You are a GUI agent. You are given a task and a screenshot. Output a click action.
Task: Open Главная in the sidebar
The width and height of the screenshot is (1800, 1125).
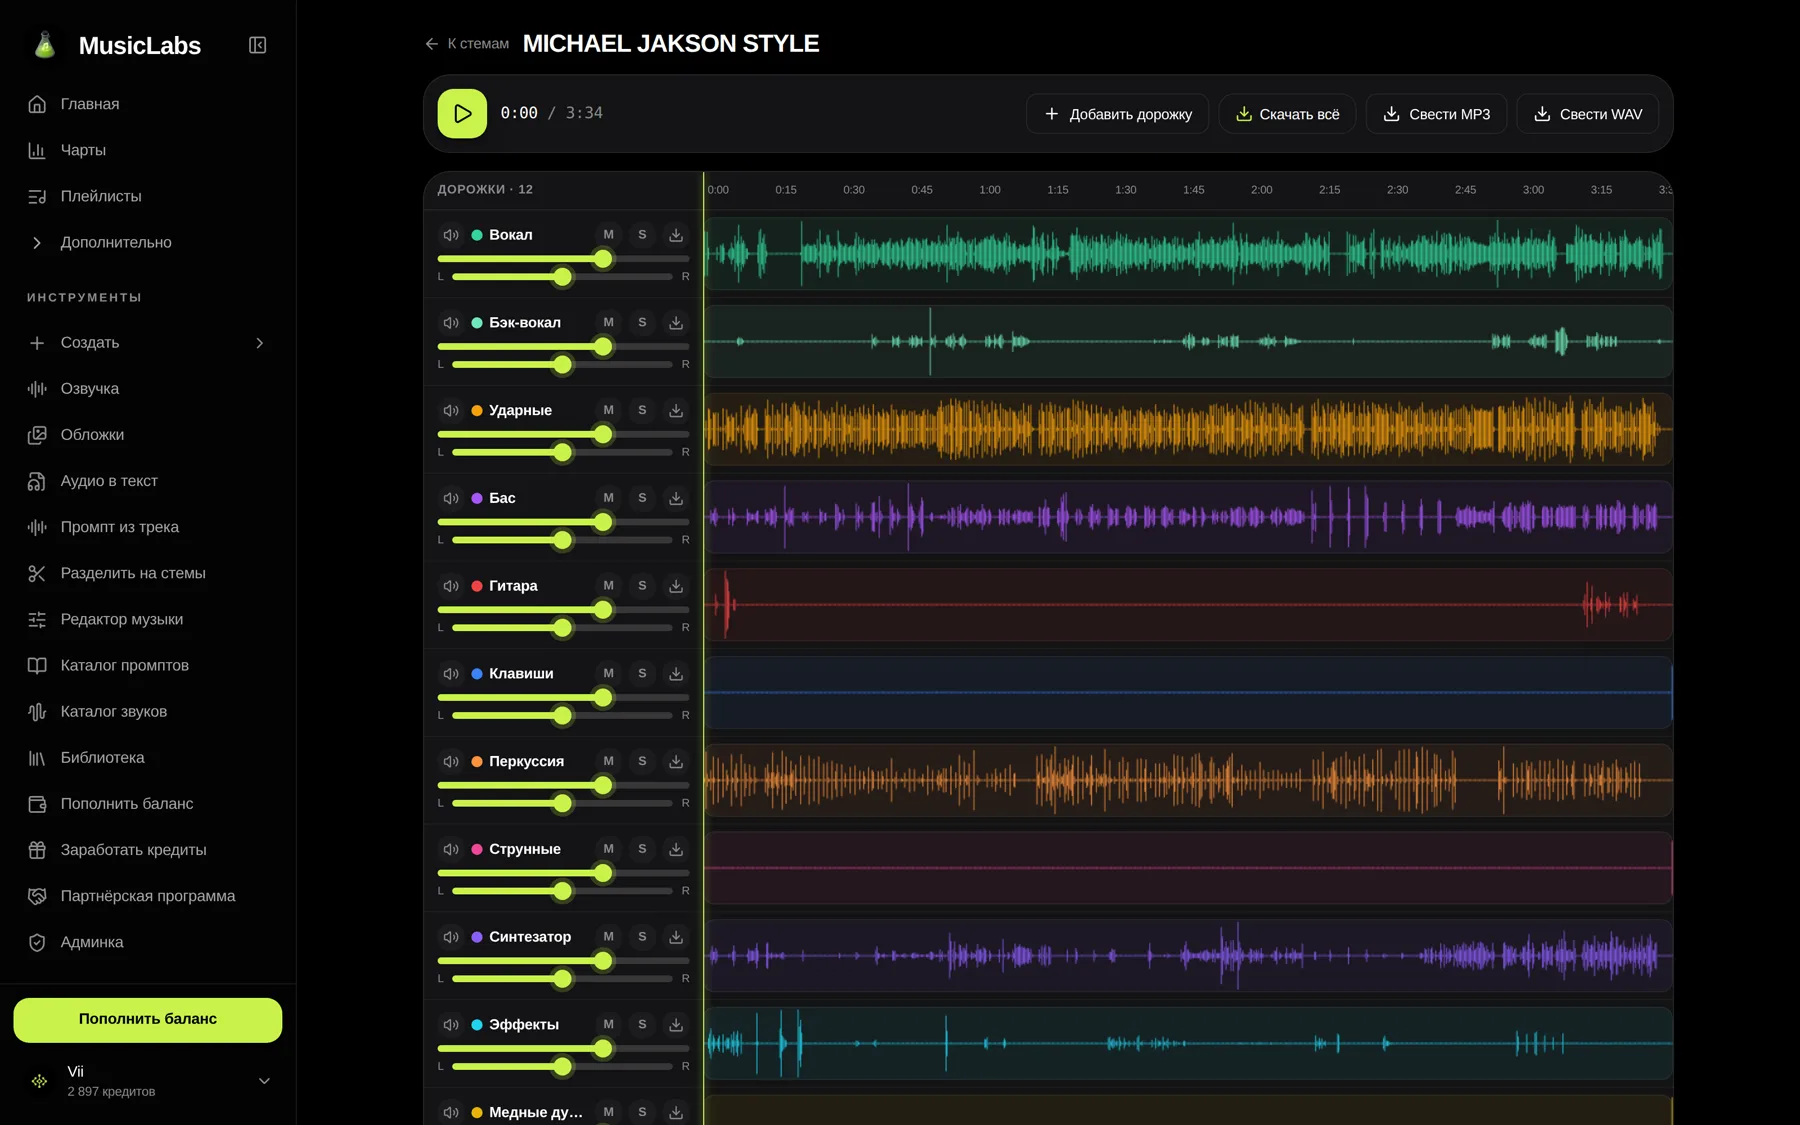148,104
